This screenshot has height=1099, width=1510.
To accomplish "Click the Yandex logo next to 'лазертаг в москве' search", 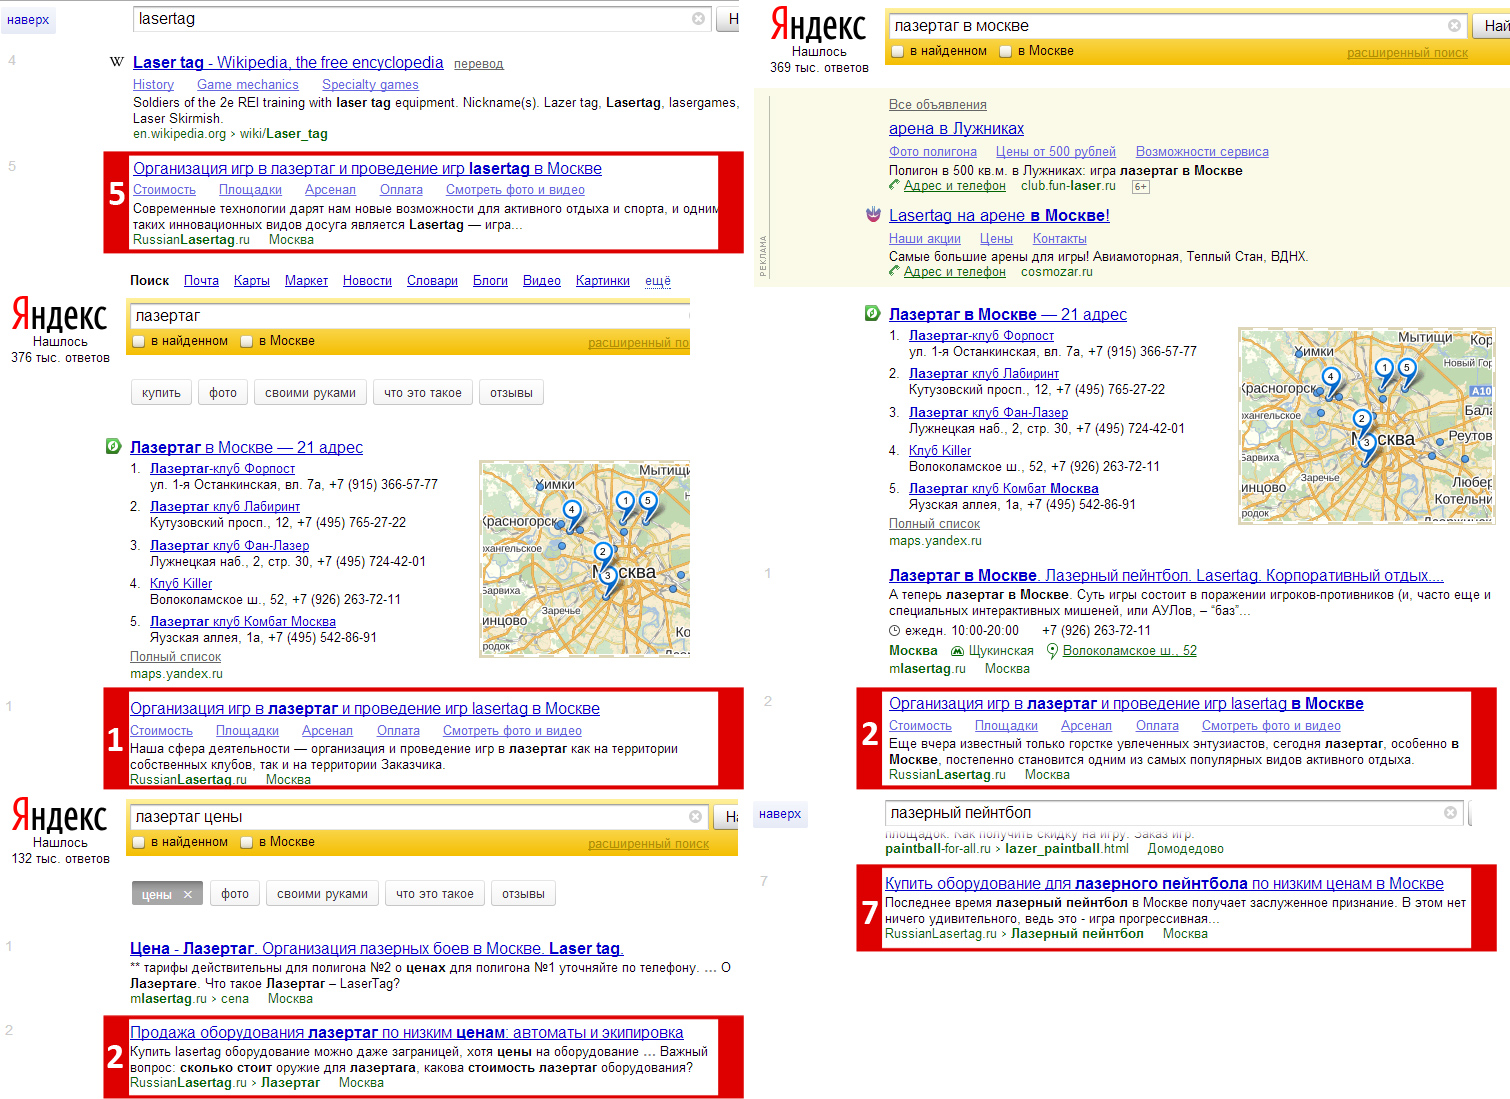I will coord(818,24).
